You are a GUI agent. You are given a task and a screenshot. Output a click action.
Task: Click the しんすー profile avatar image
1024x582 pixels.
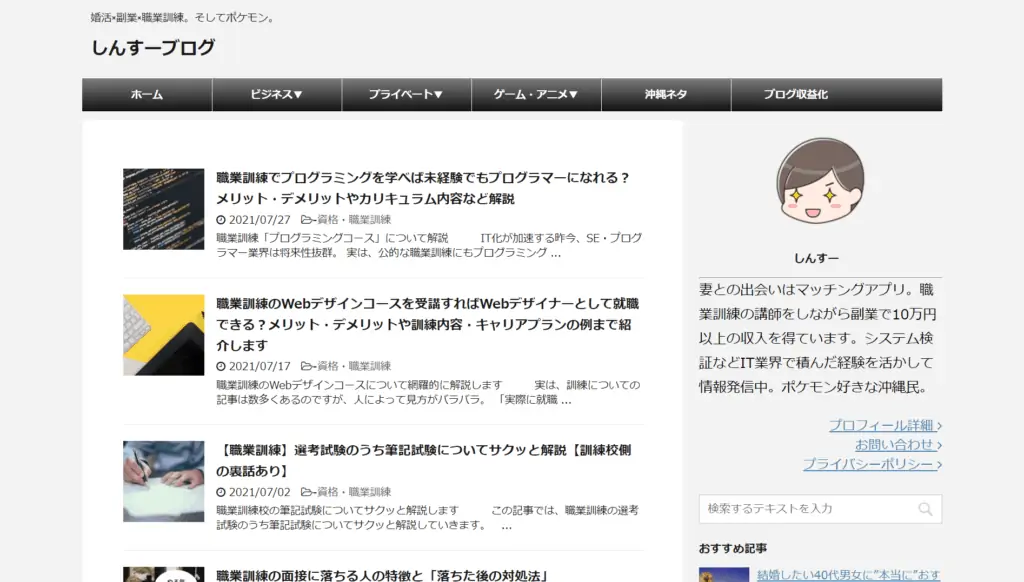tap(820, 180)
